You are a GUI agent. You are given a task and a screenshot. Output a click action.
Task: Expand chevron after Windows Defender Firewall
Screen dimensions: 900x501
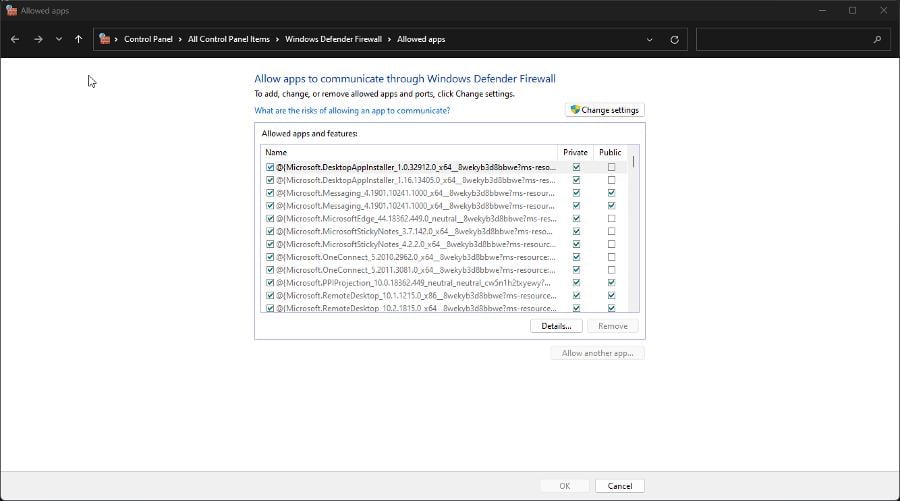(389, 39)
